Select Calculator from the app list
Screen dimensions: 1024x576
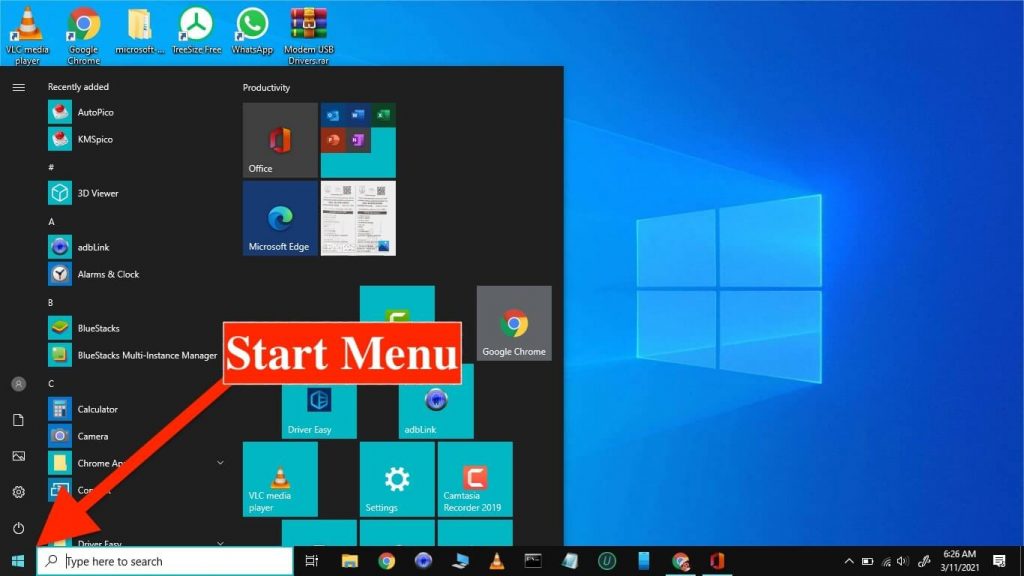pyautogui.click(x=97, y=409)
